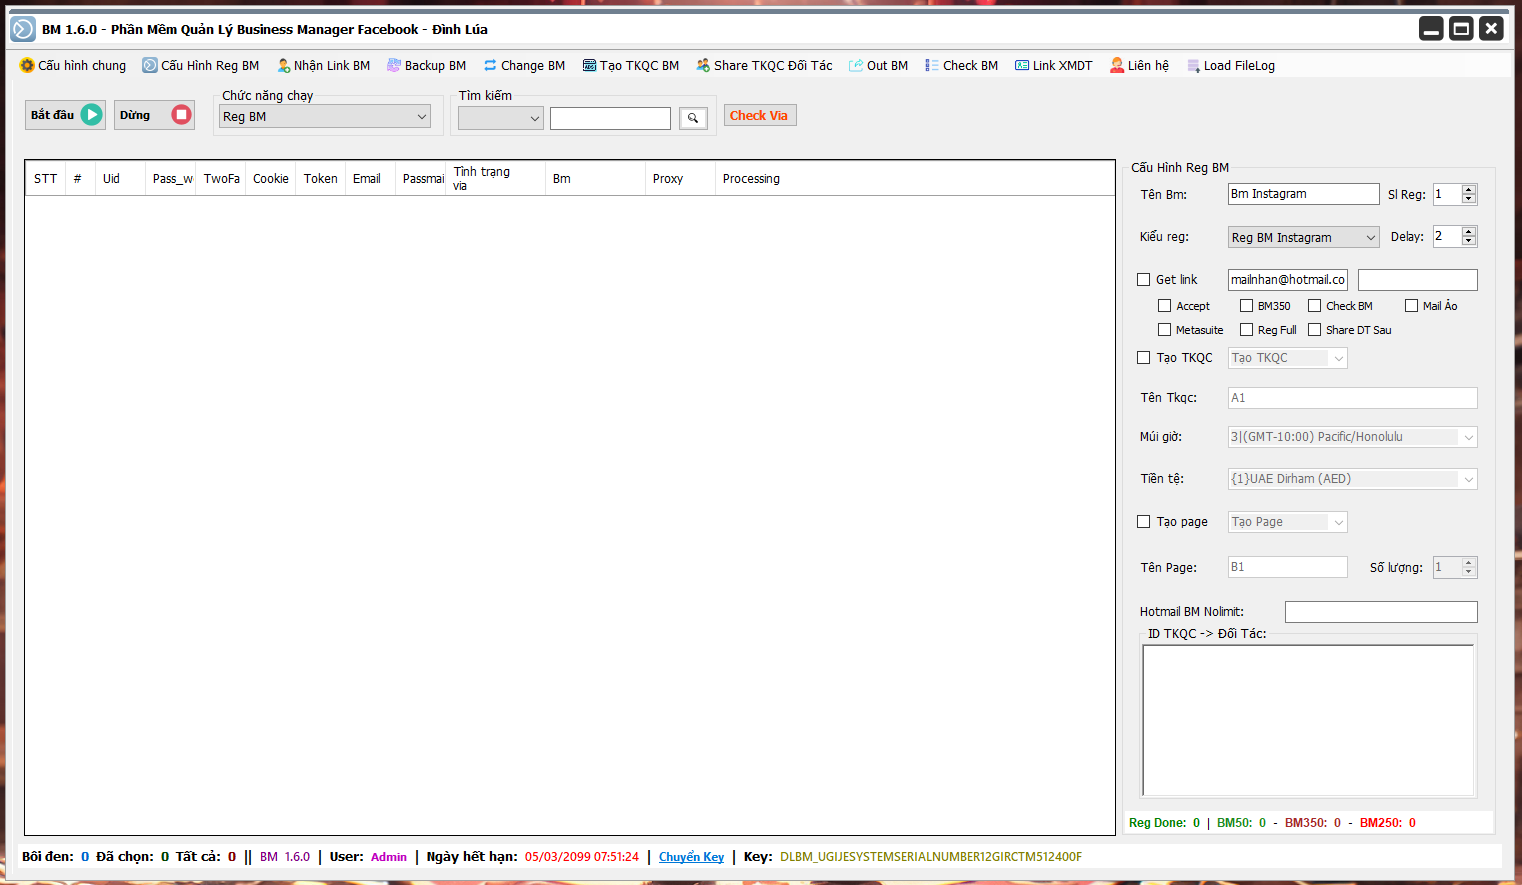This screenshot has height=885, width=1522.
Task: Click the Cấu hình chung gear icon
Action: pyautogui.click(x=27, y=65)
